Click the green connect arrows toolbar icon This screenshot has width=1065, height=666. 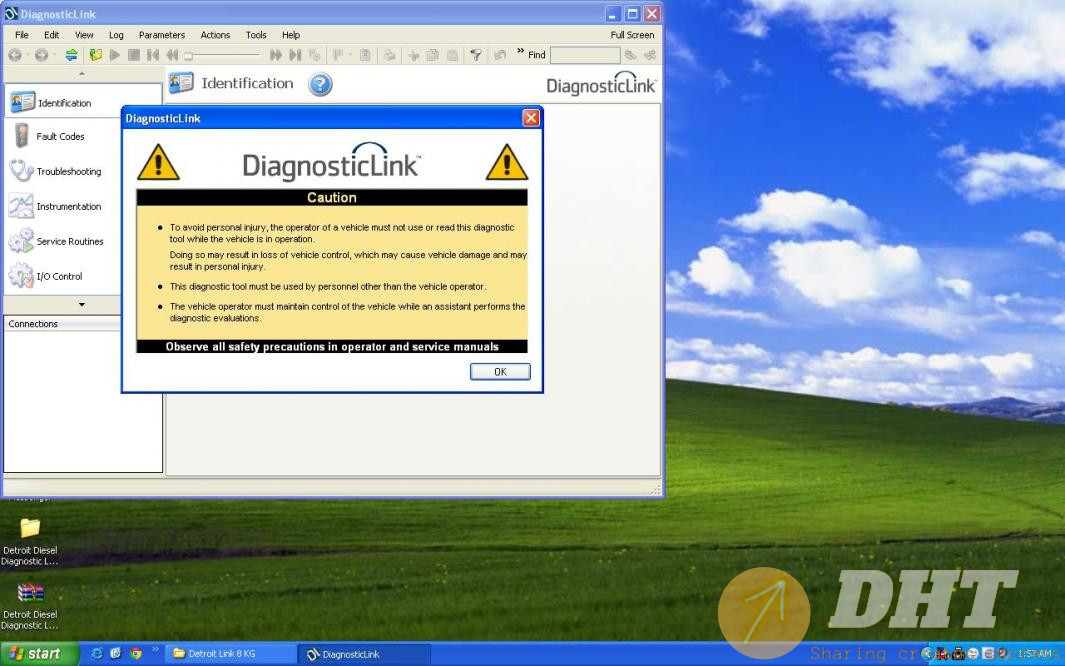pos(71,55)
